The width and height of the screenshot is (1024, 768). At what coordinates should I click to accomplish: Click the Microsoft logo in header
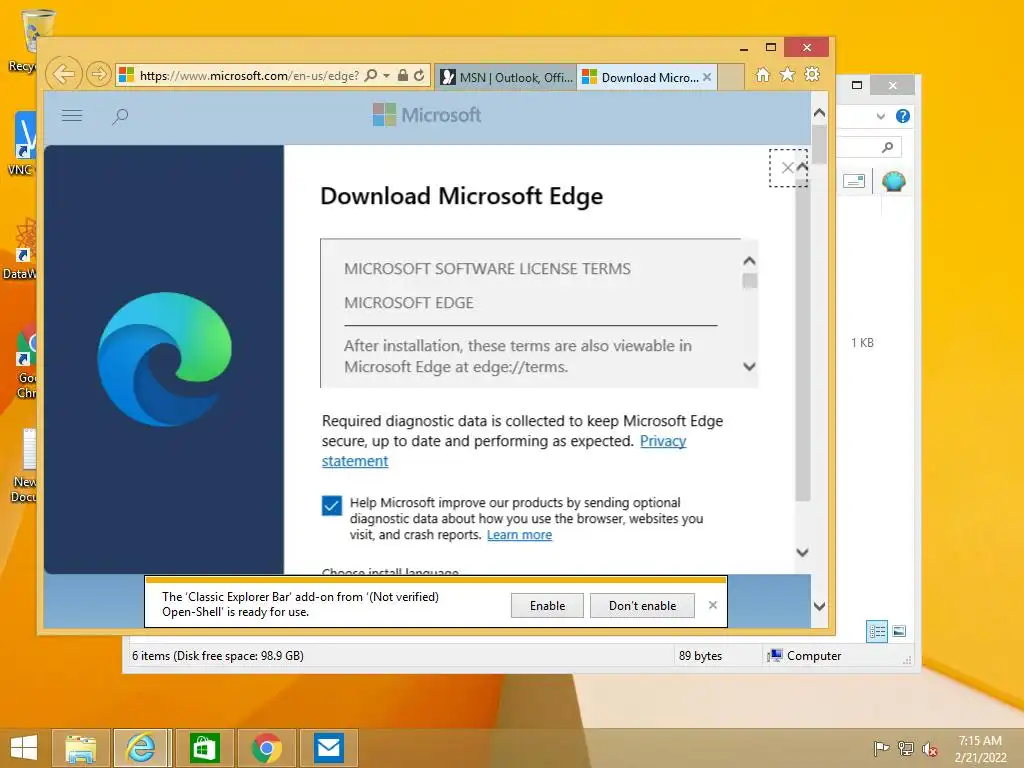click(427, 115)
